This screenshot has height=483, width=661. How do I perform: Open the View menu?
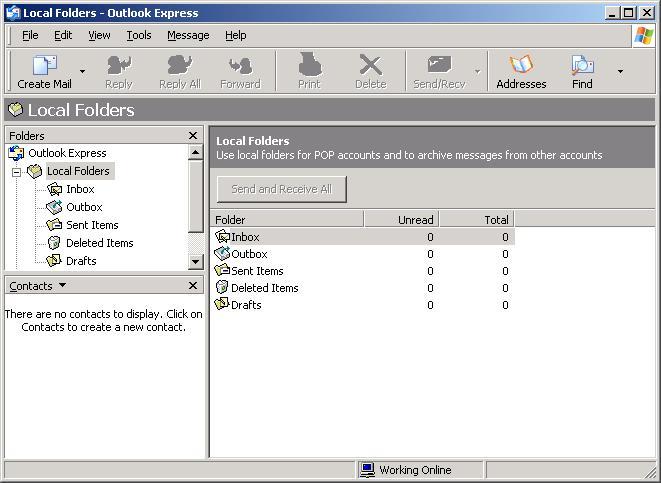point(99,35)
